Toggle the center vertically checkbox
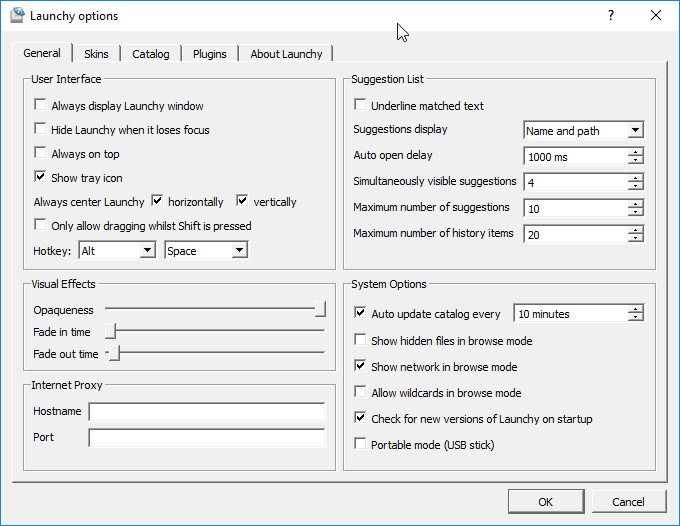Viewport: 680px width, 526px height. [242, 200]
